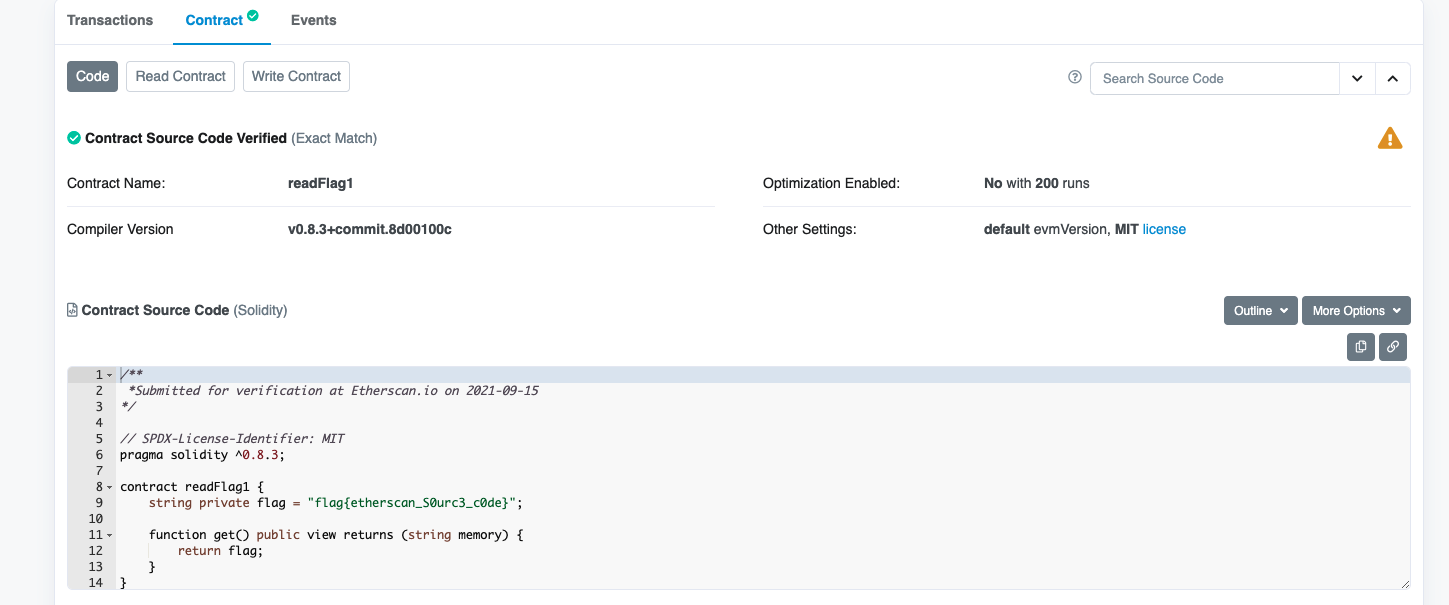This screenshot has height=605, width=1449.
Task: Click the search help question mark icon
Action: click(x=1075, y=78)
